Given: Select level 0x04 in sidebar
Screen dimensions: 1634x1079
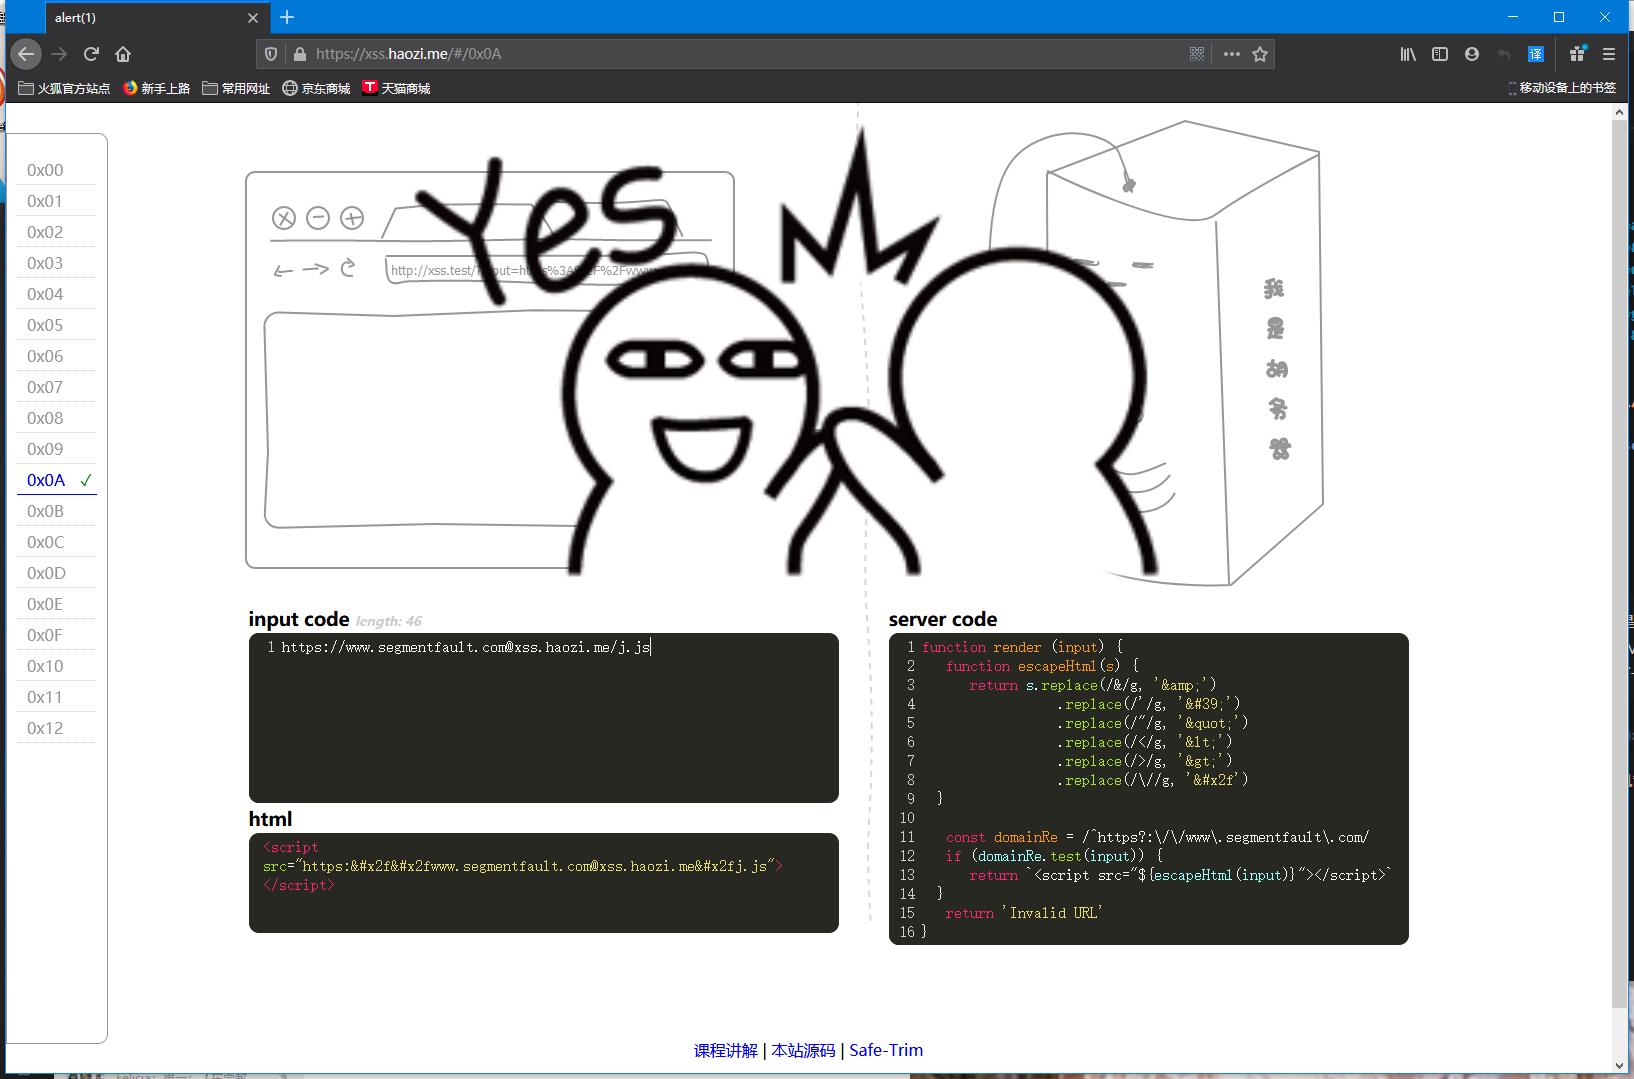Looking at the screenshot, I should coord(57,294).
